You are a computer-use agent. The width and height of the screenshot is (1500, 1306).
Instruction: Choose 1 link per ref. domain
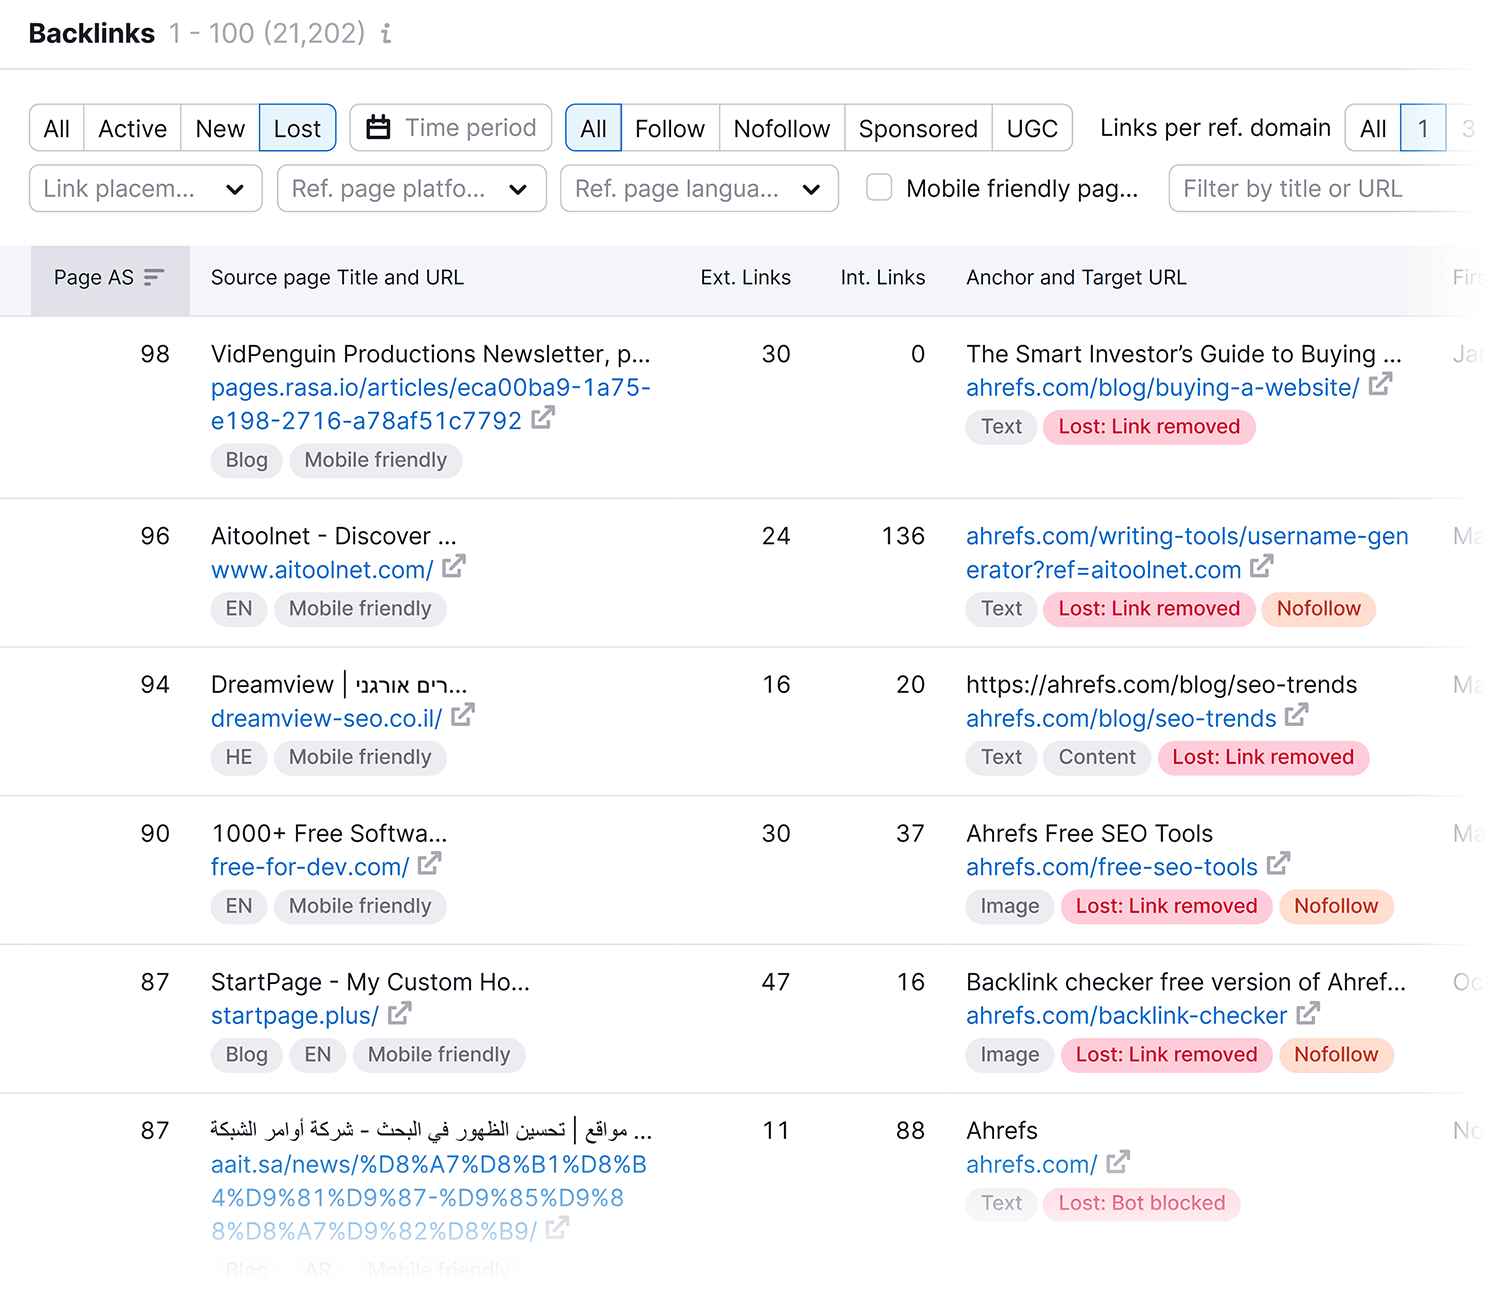[1423, 128]
